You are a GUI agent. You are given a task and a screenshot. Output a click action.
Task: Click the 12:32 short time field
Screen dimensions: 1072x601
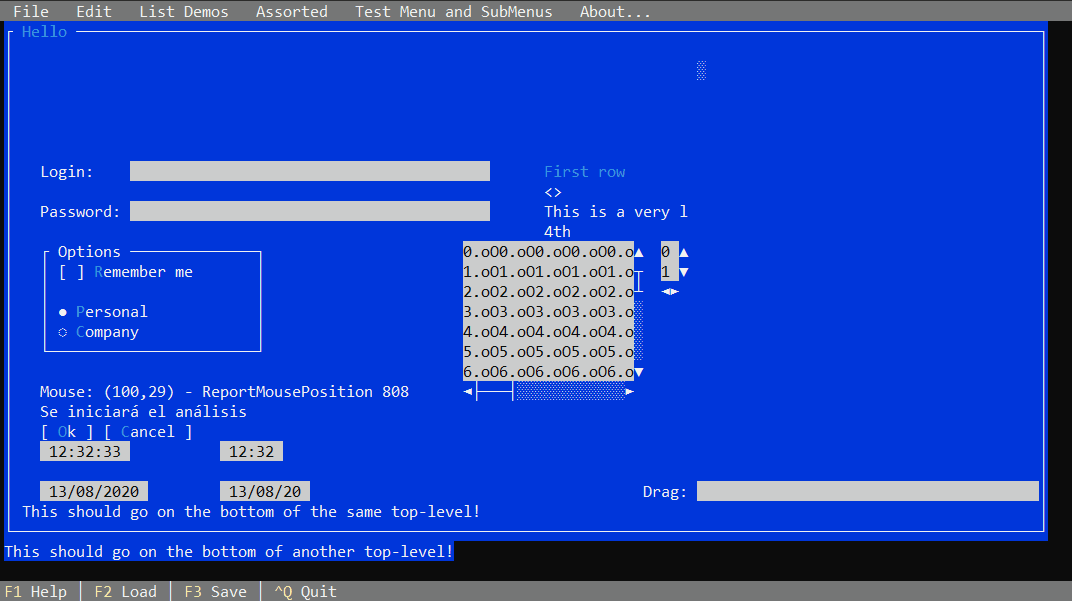point(252,451)
